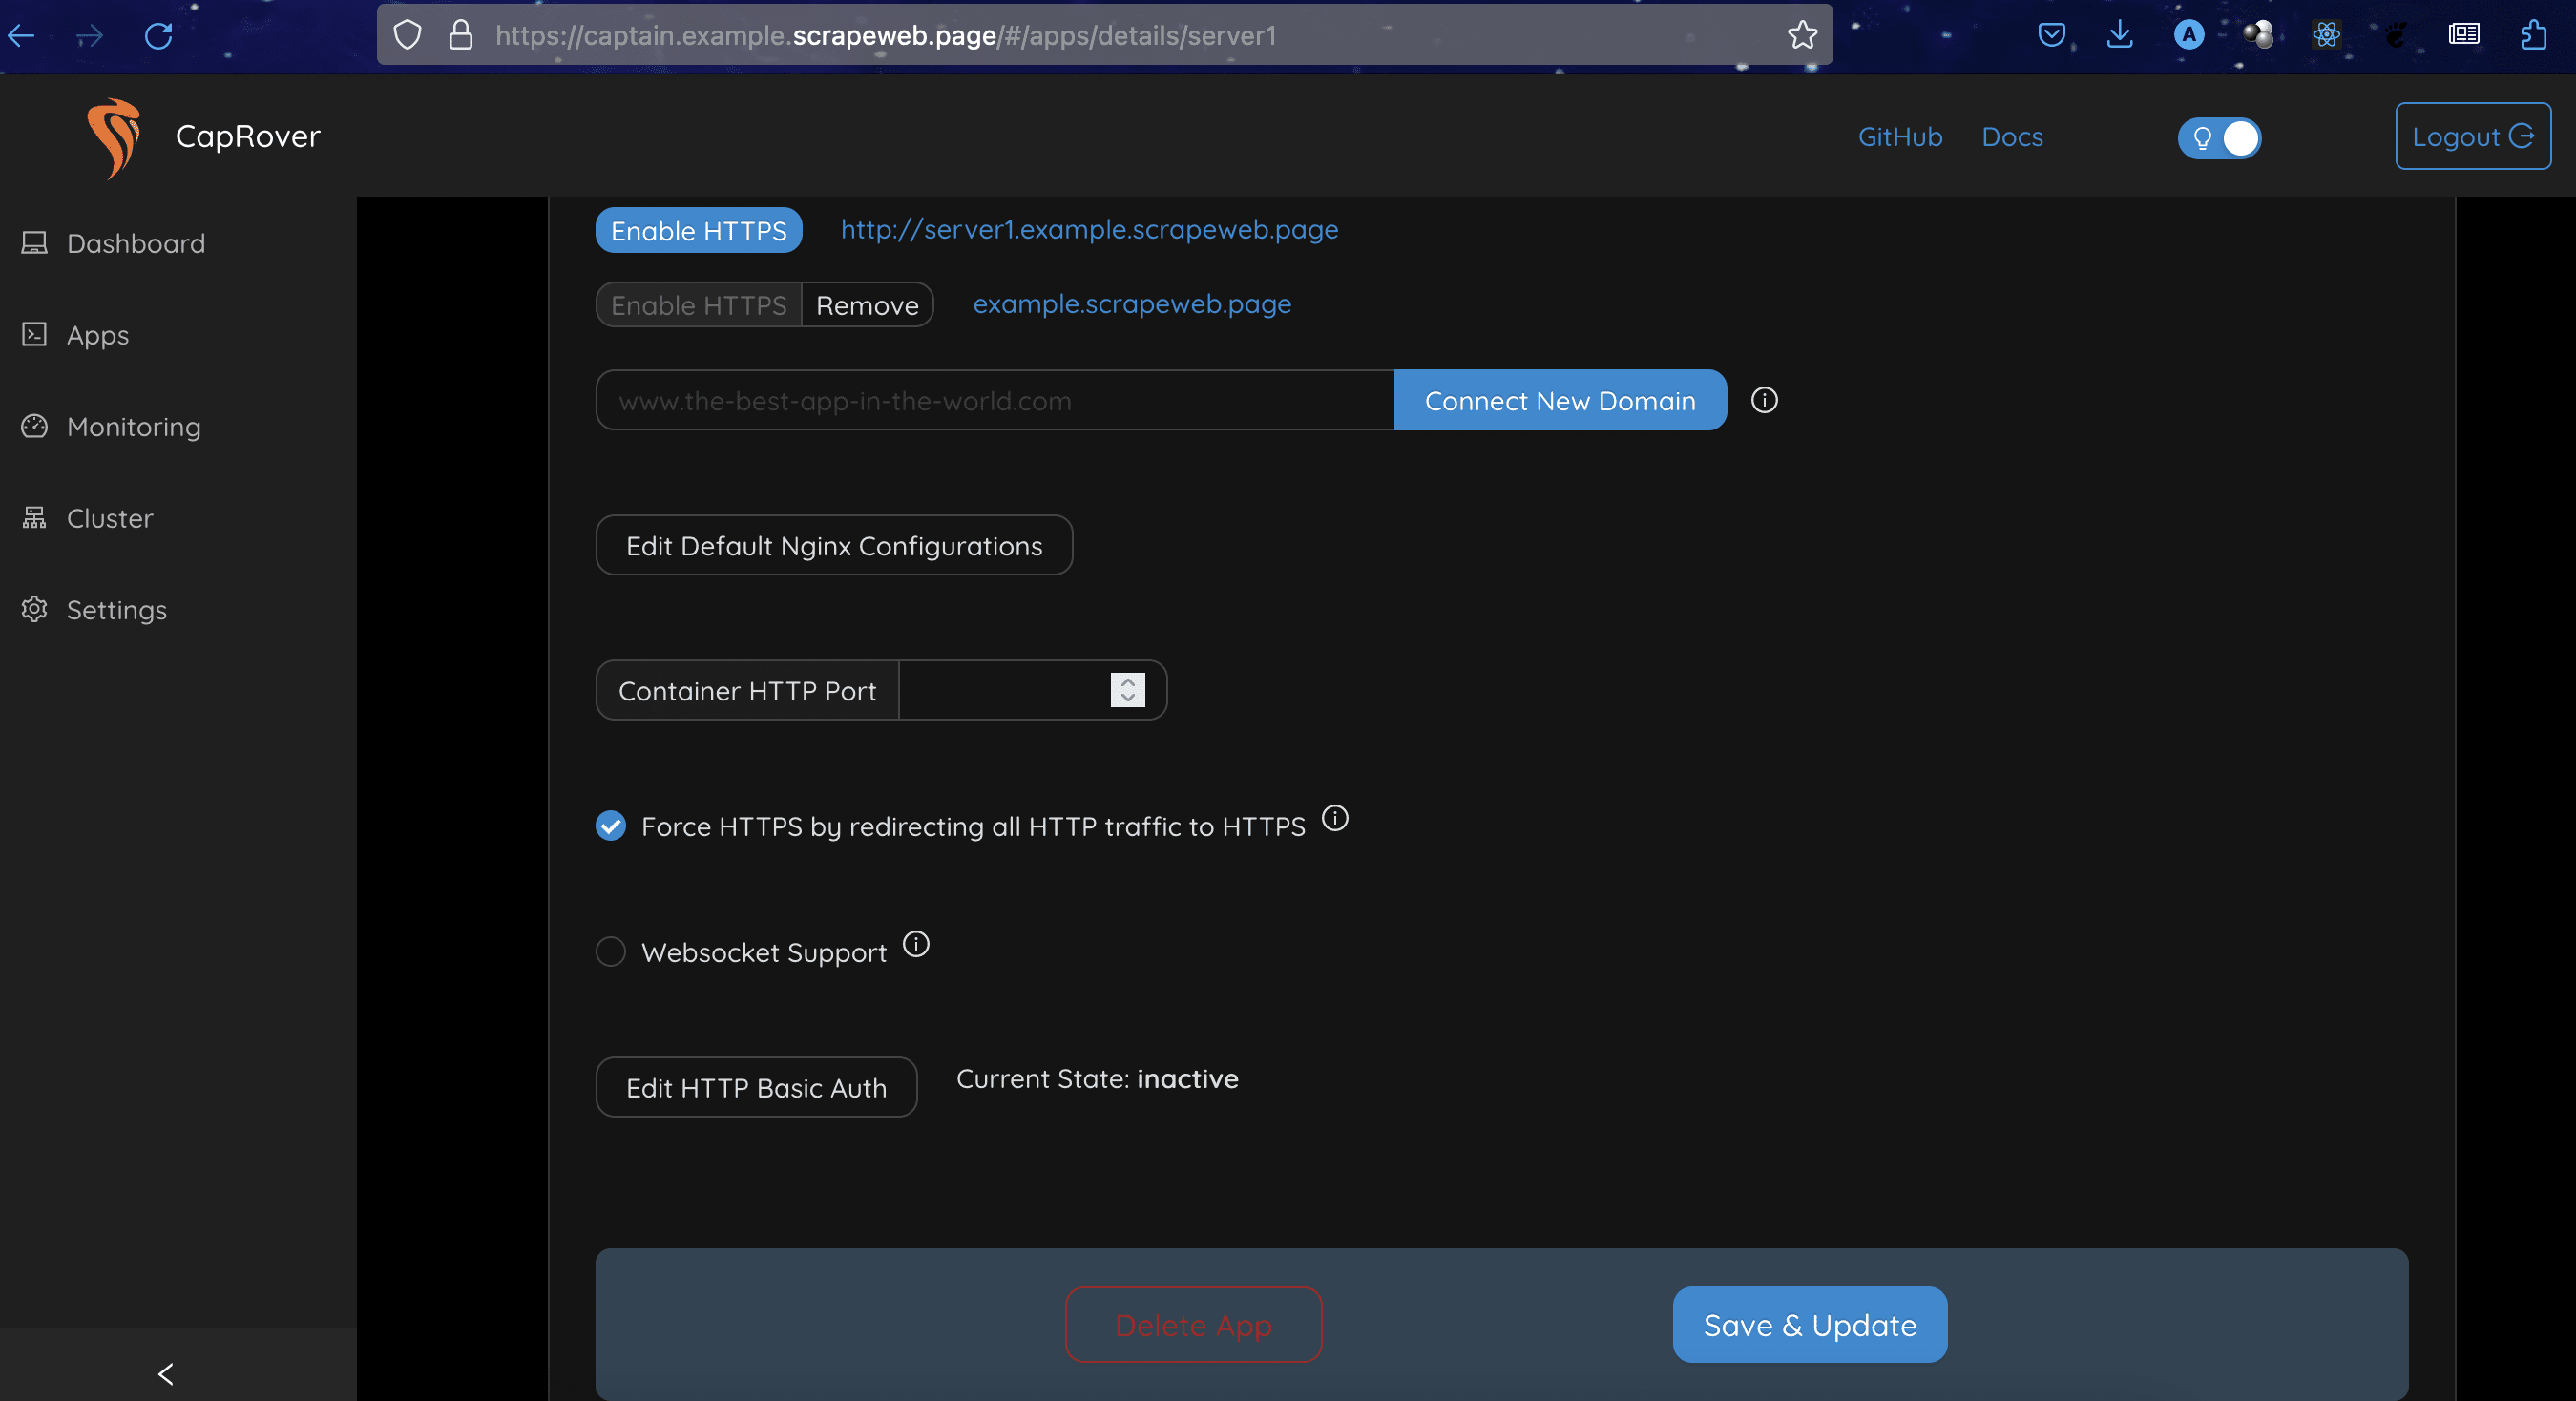The image size is (2576, 1401).
Task: Click the CapRover logo icon
Action: click(x=114, y=137)
